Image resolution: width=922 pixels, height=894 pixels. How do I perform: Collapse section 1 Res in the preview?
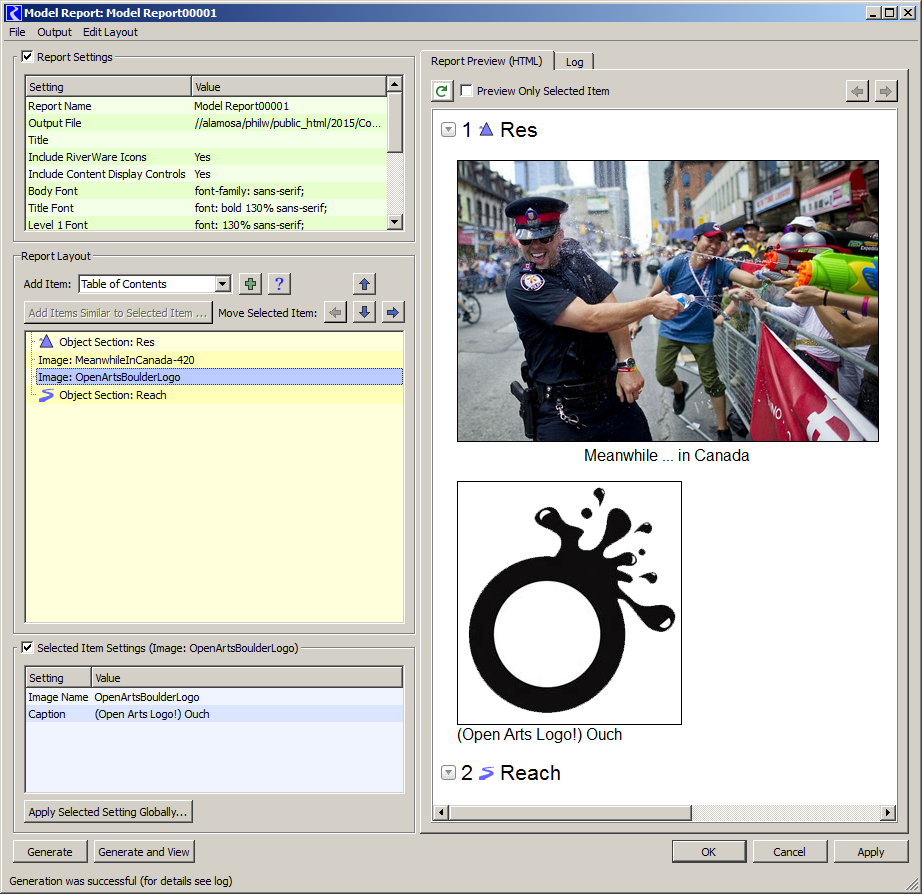[x=448, y=129]
